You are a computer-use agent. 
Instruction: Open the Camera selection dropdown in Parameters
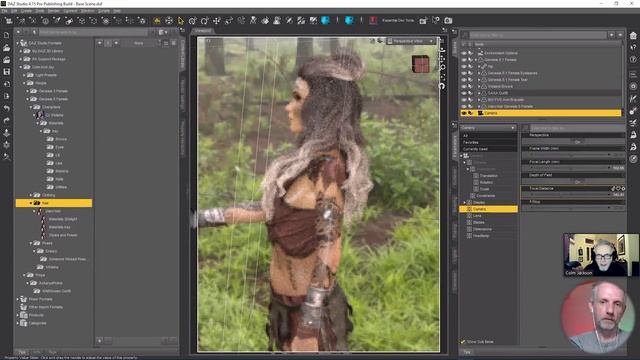[x=488, y=128]
